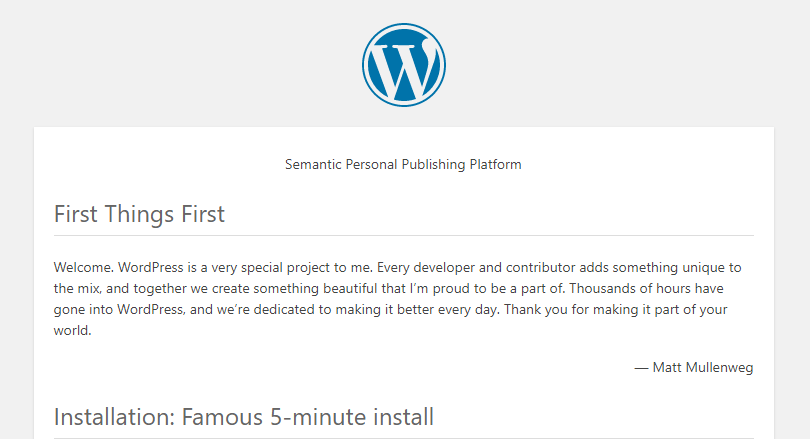Click the word Welcome starting the paragraph
Viewport: 810px width, 439px height.
83,268
